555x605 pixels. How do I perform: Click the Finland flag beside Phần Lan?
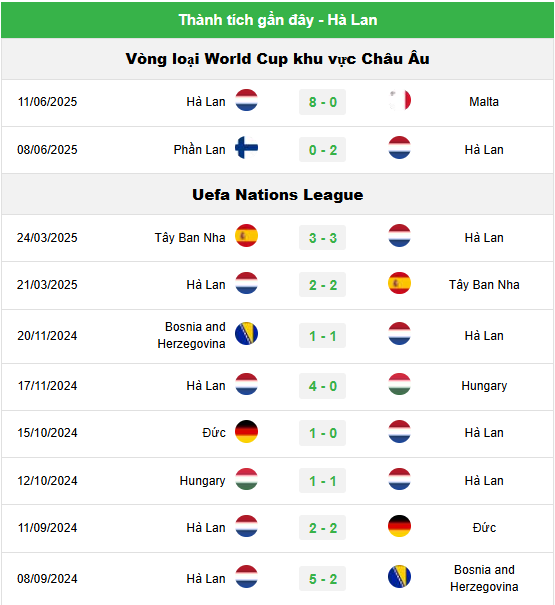tap(246, 148)
